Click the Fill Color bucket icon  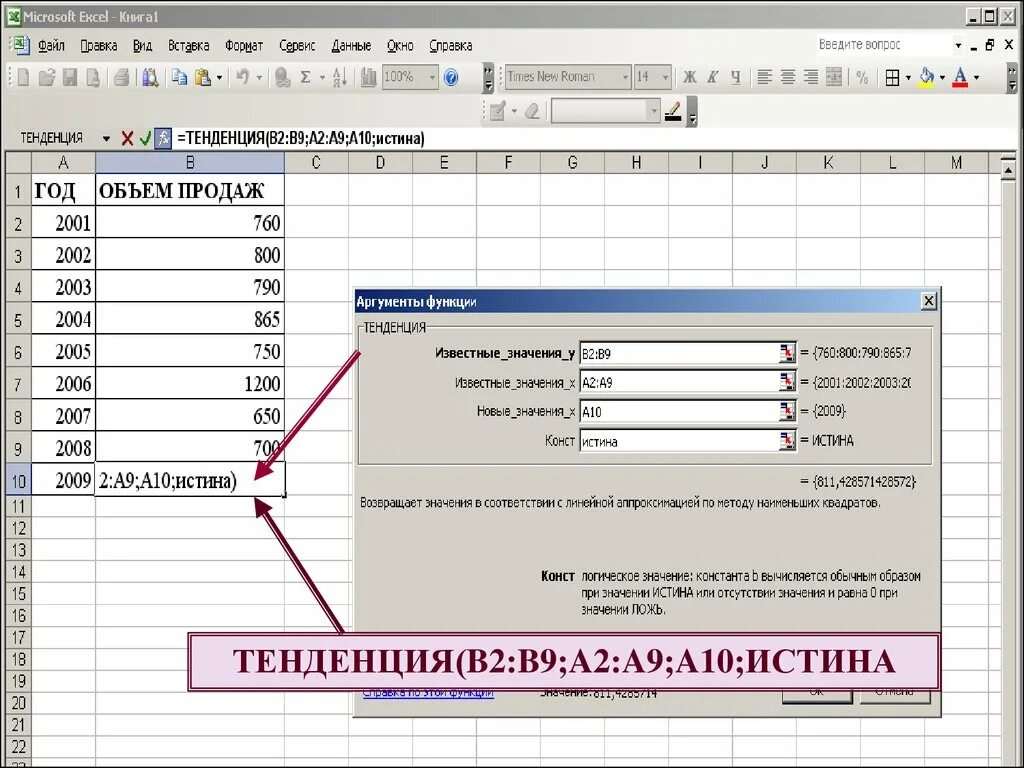point(927,78)
